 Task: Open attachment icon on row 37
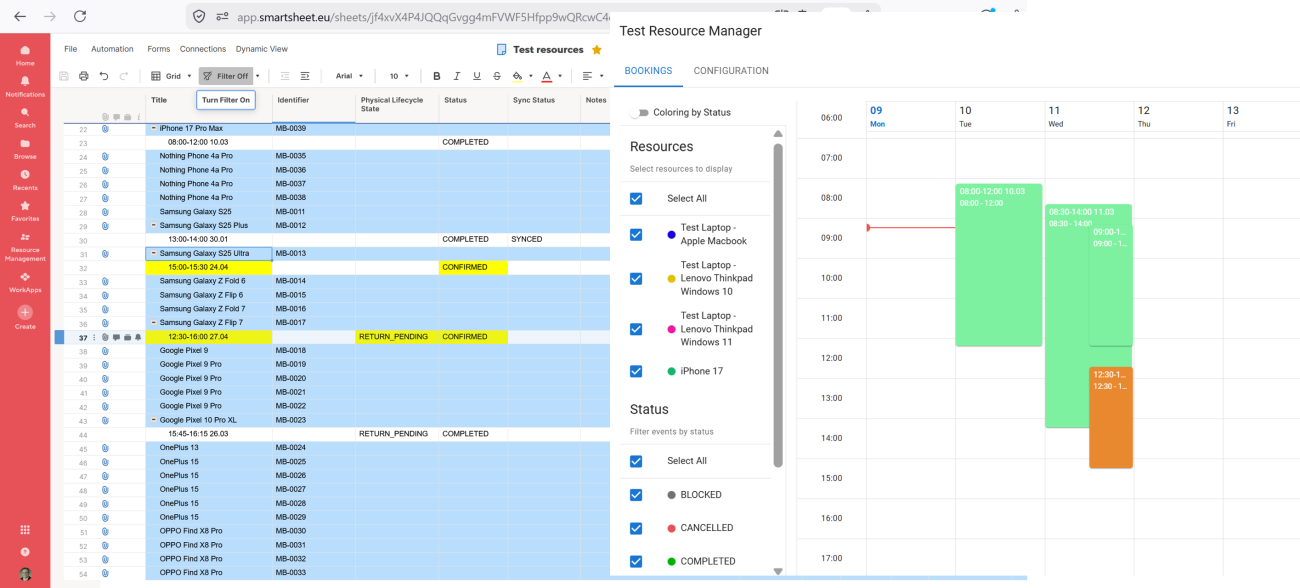pyautogui.click(x=105, y=337)
